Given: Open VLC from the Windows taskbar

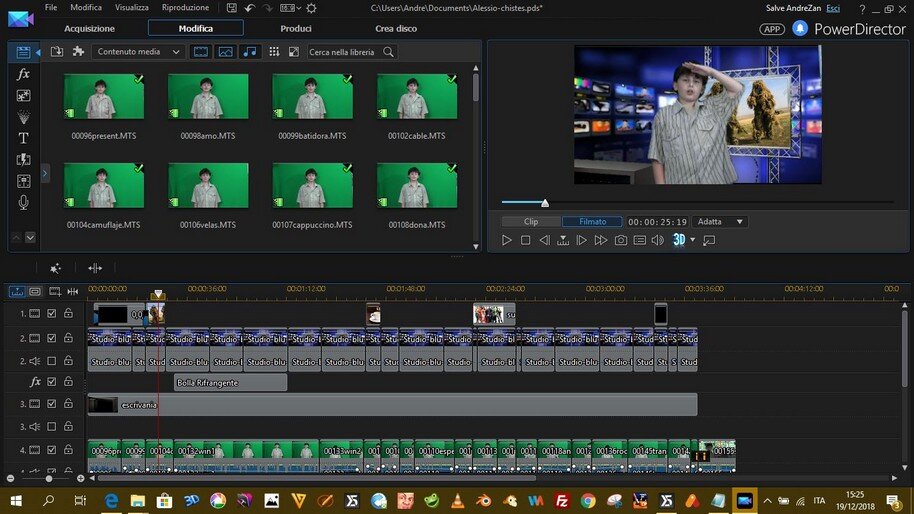Looking at the screenshot, I should pos(458,501).
